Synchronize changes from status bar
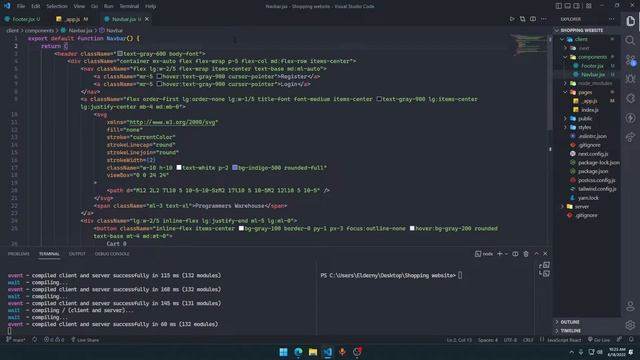The width and height of the screenshot is (640, 360). coord(35,340)
